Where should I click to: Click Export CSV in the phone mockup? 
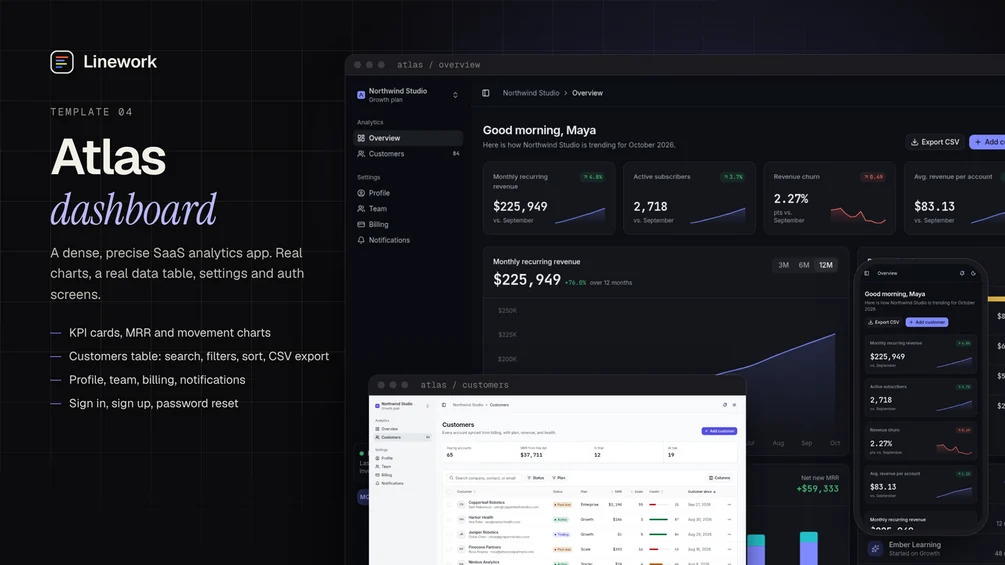[884, 322]
